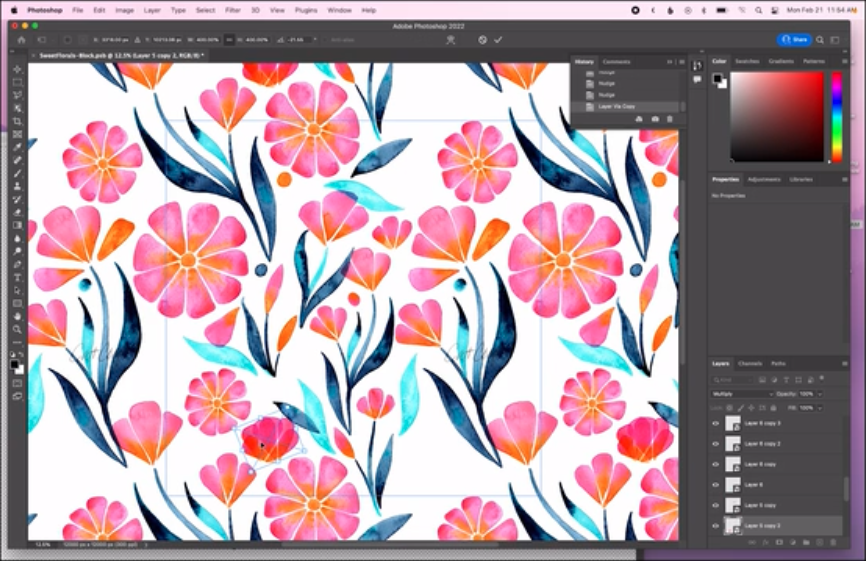
Task: Click the Home icon in options bar
Action: [21, 40]
